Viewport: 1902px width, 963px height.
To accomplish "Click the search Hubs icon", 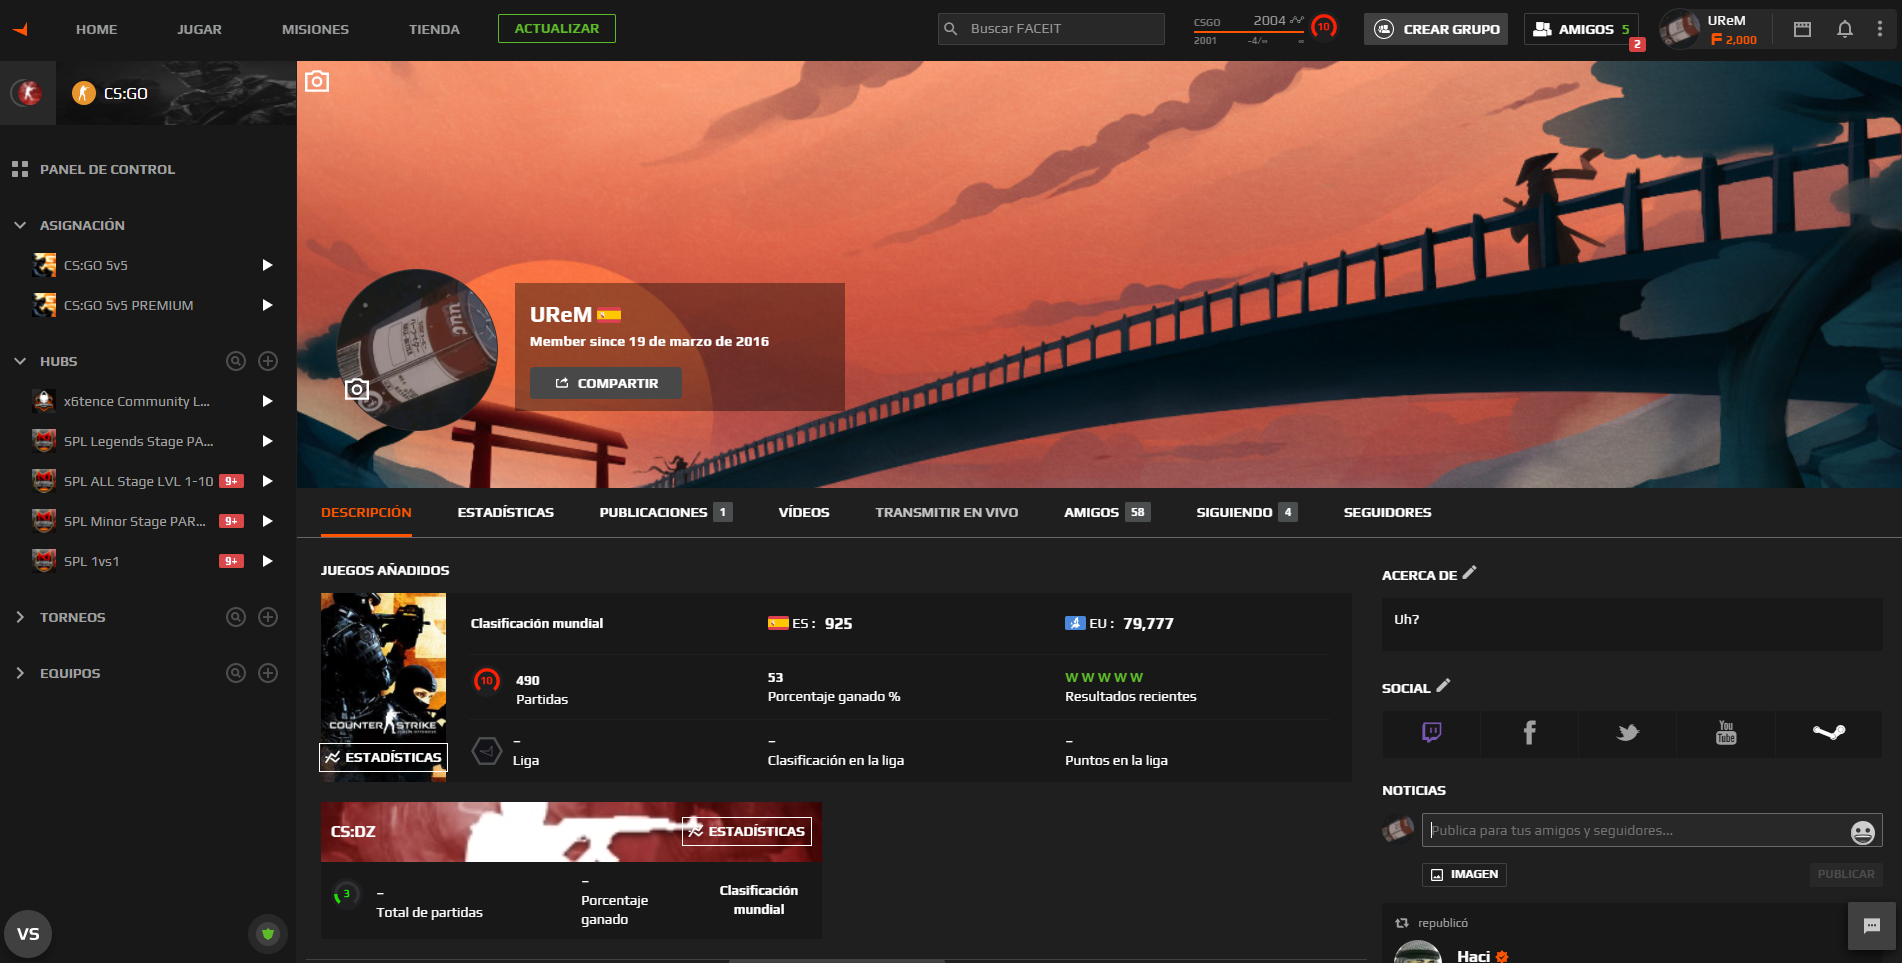I will coord(236,361).
